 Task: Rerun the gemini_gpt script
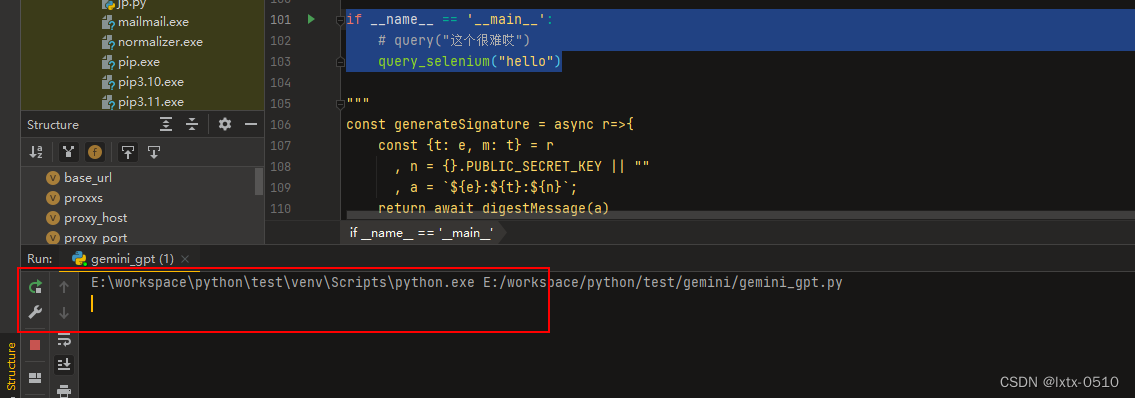[x=35, y=287]
